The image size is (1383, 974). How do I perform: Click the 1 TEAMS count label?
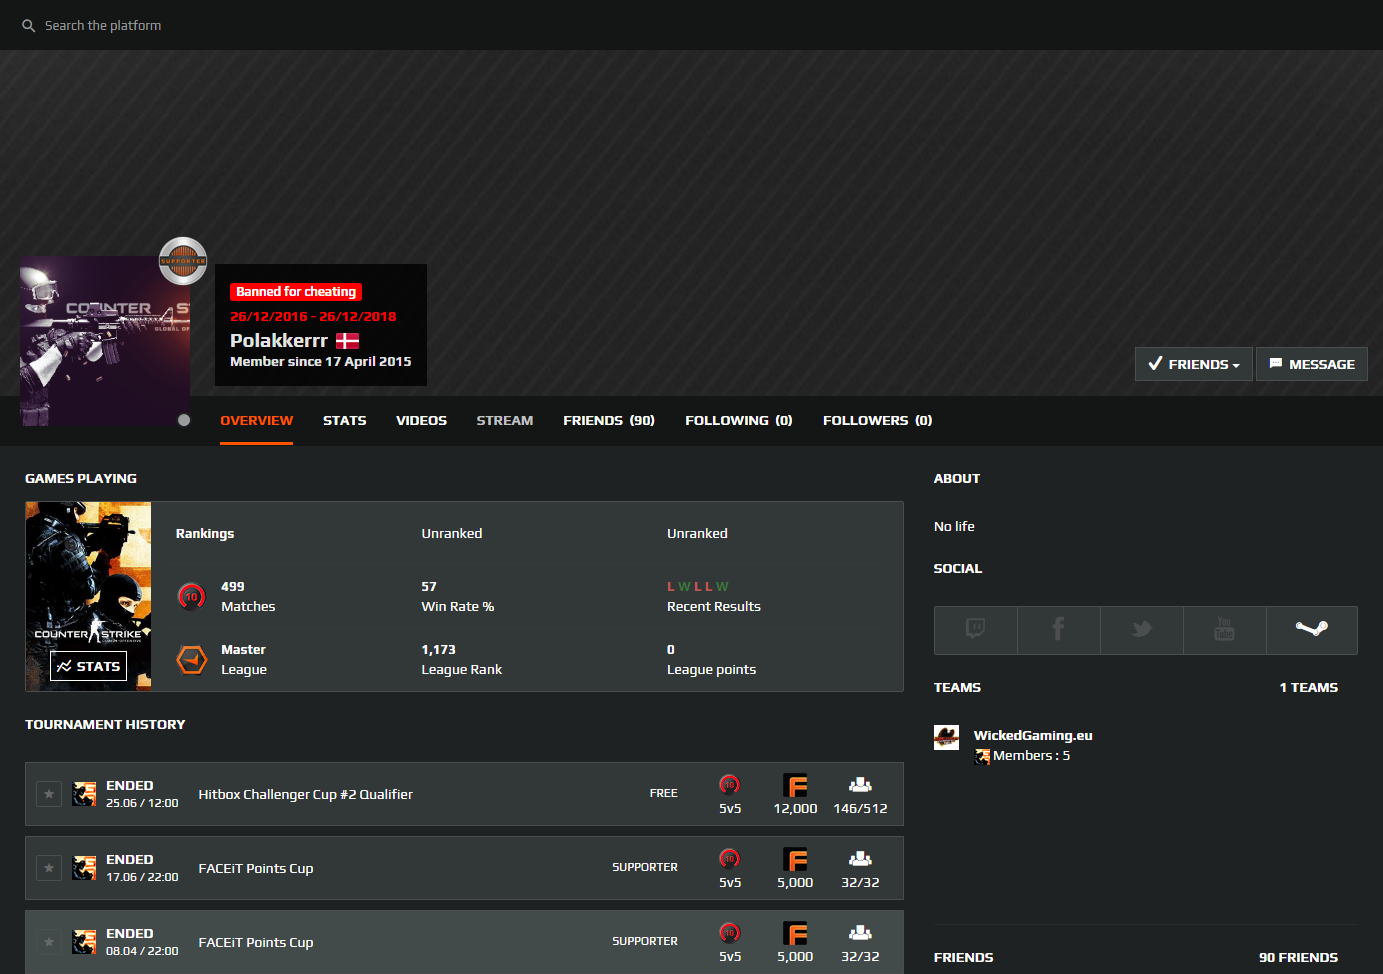tap(1308, 688)
